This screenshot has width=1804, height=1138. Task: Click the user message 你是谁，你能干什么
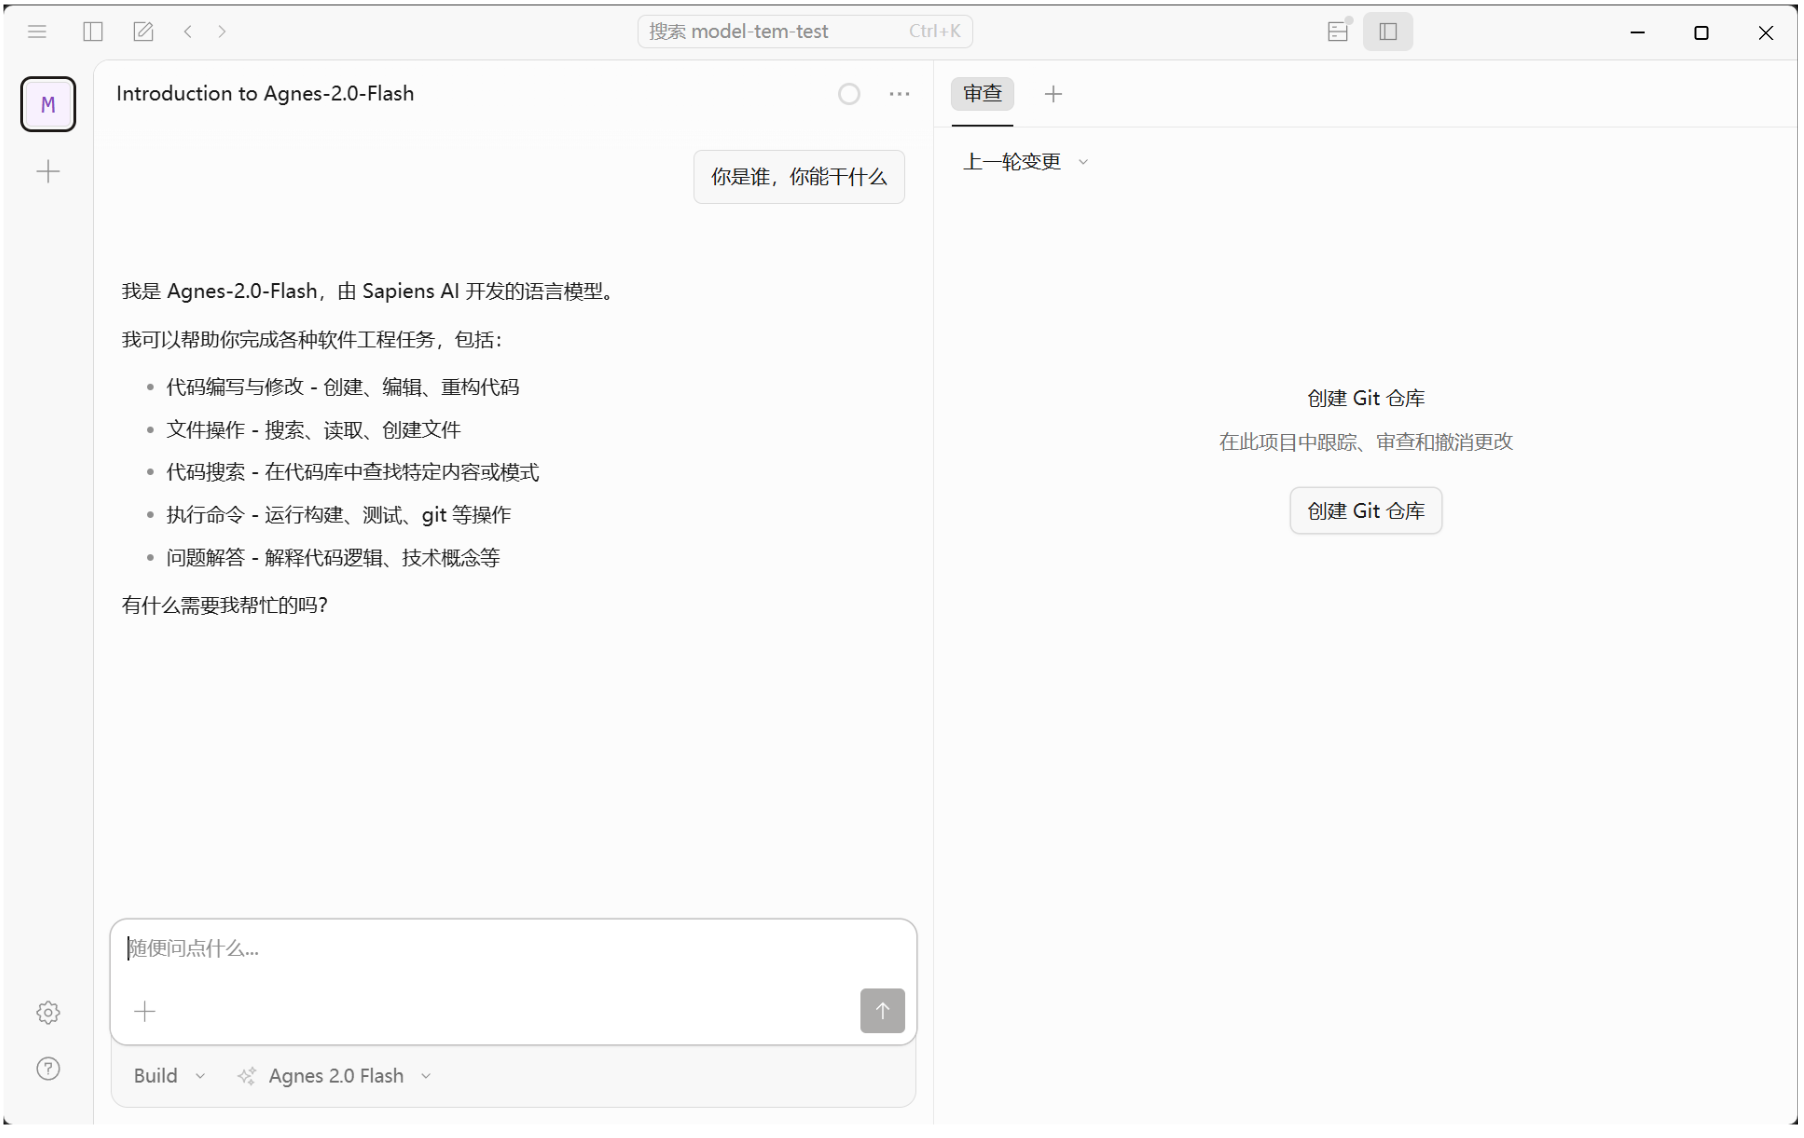799,177
